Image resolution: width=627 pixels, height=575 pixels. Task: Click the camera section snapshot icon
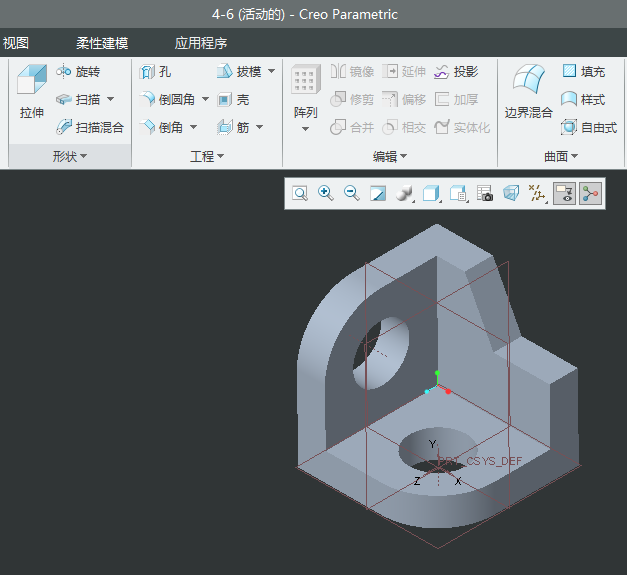pyautogui.click(x=485, y=194)
